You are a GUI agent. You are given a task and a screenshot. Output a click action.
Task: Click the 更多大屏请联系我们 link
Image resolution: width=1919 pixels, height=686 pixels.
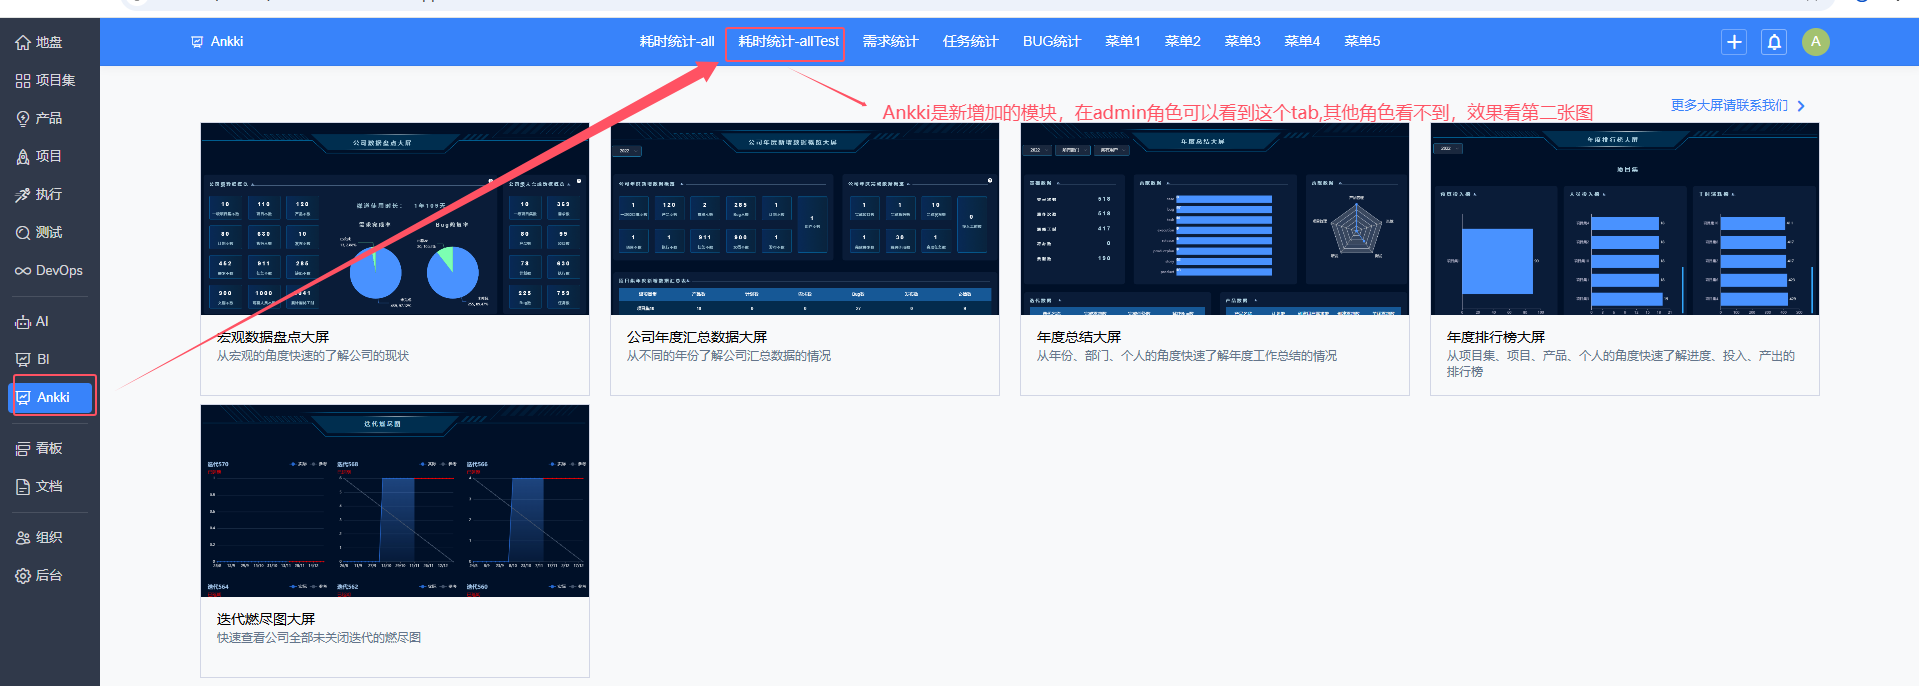1729,105
